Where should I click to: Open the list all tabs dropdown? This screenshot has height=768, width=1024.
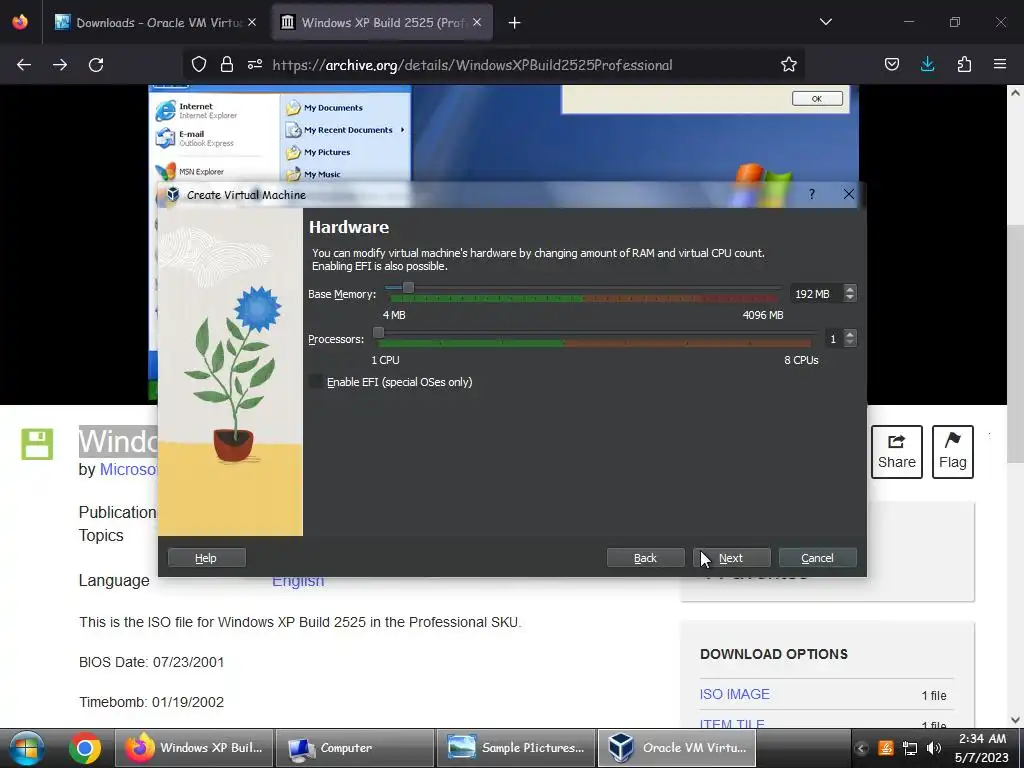(x=825, y=22)
